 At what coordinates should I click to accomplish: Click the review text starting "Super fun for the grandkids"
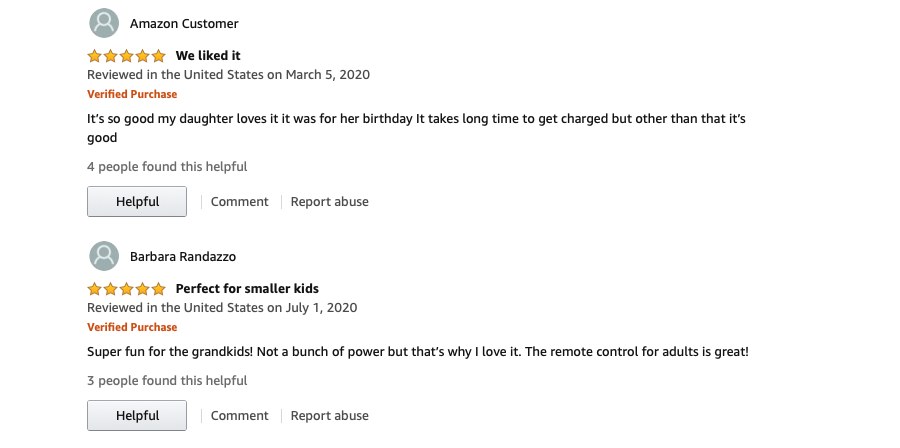pyautogui.click(x=417, y=352)
